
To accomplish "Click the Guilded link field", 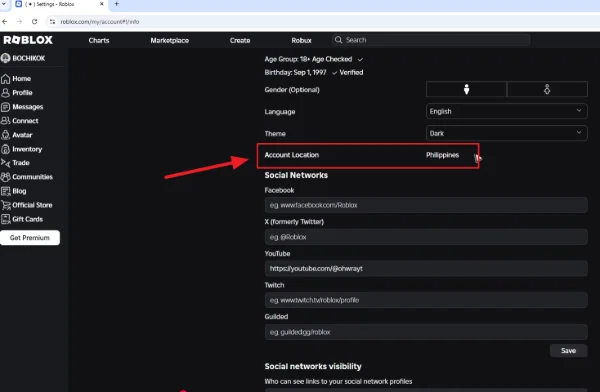I will (426, 332).
